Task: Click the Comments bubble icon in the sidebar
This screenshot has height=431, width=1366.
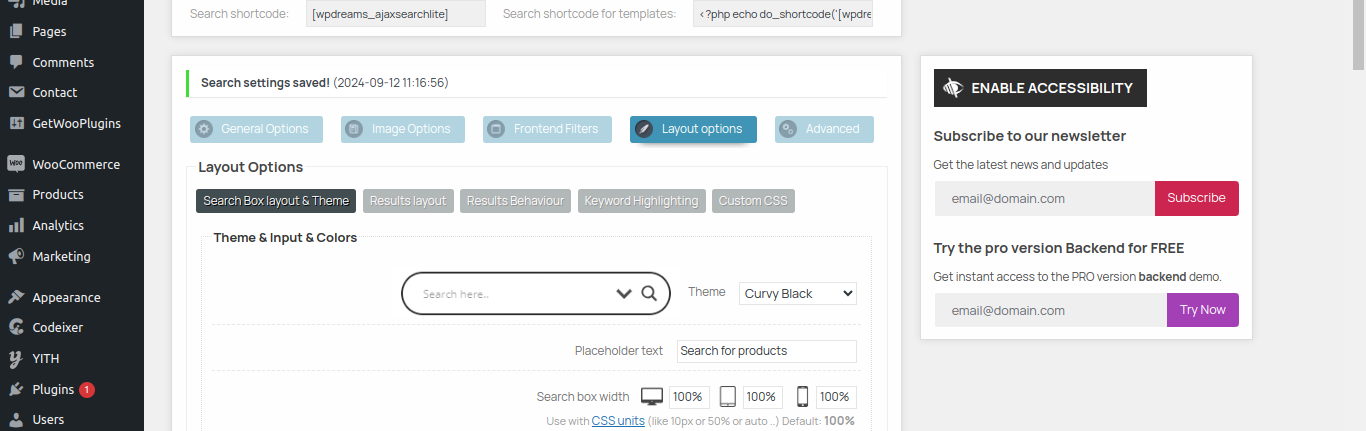Action: [x=16, y=62]
